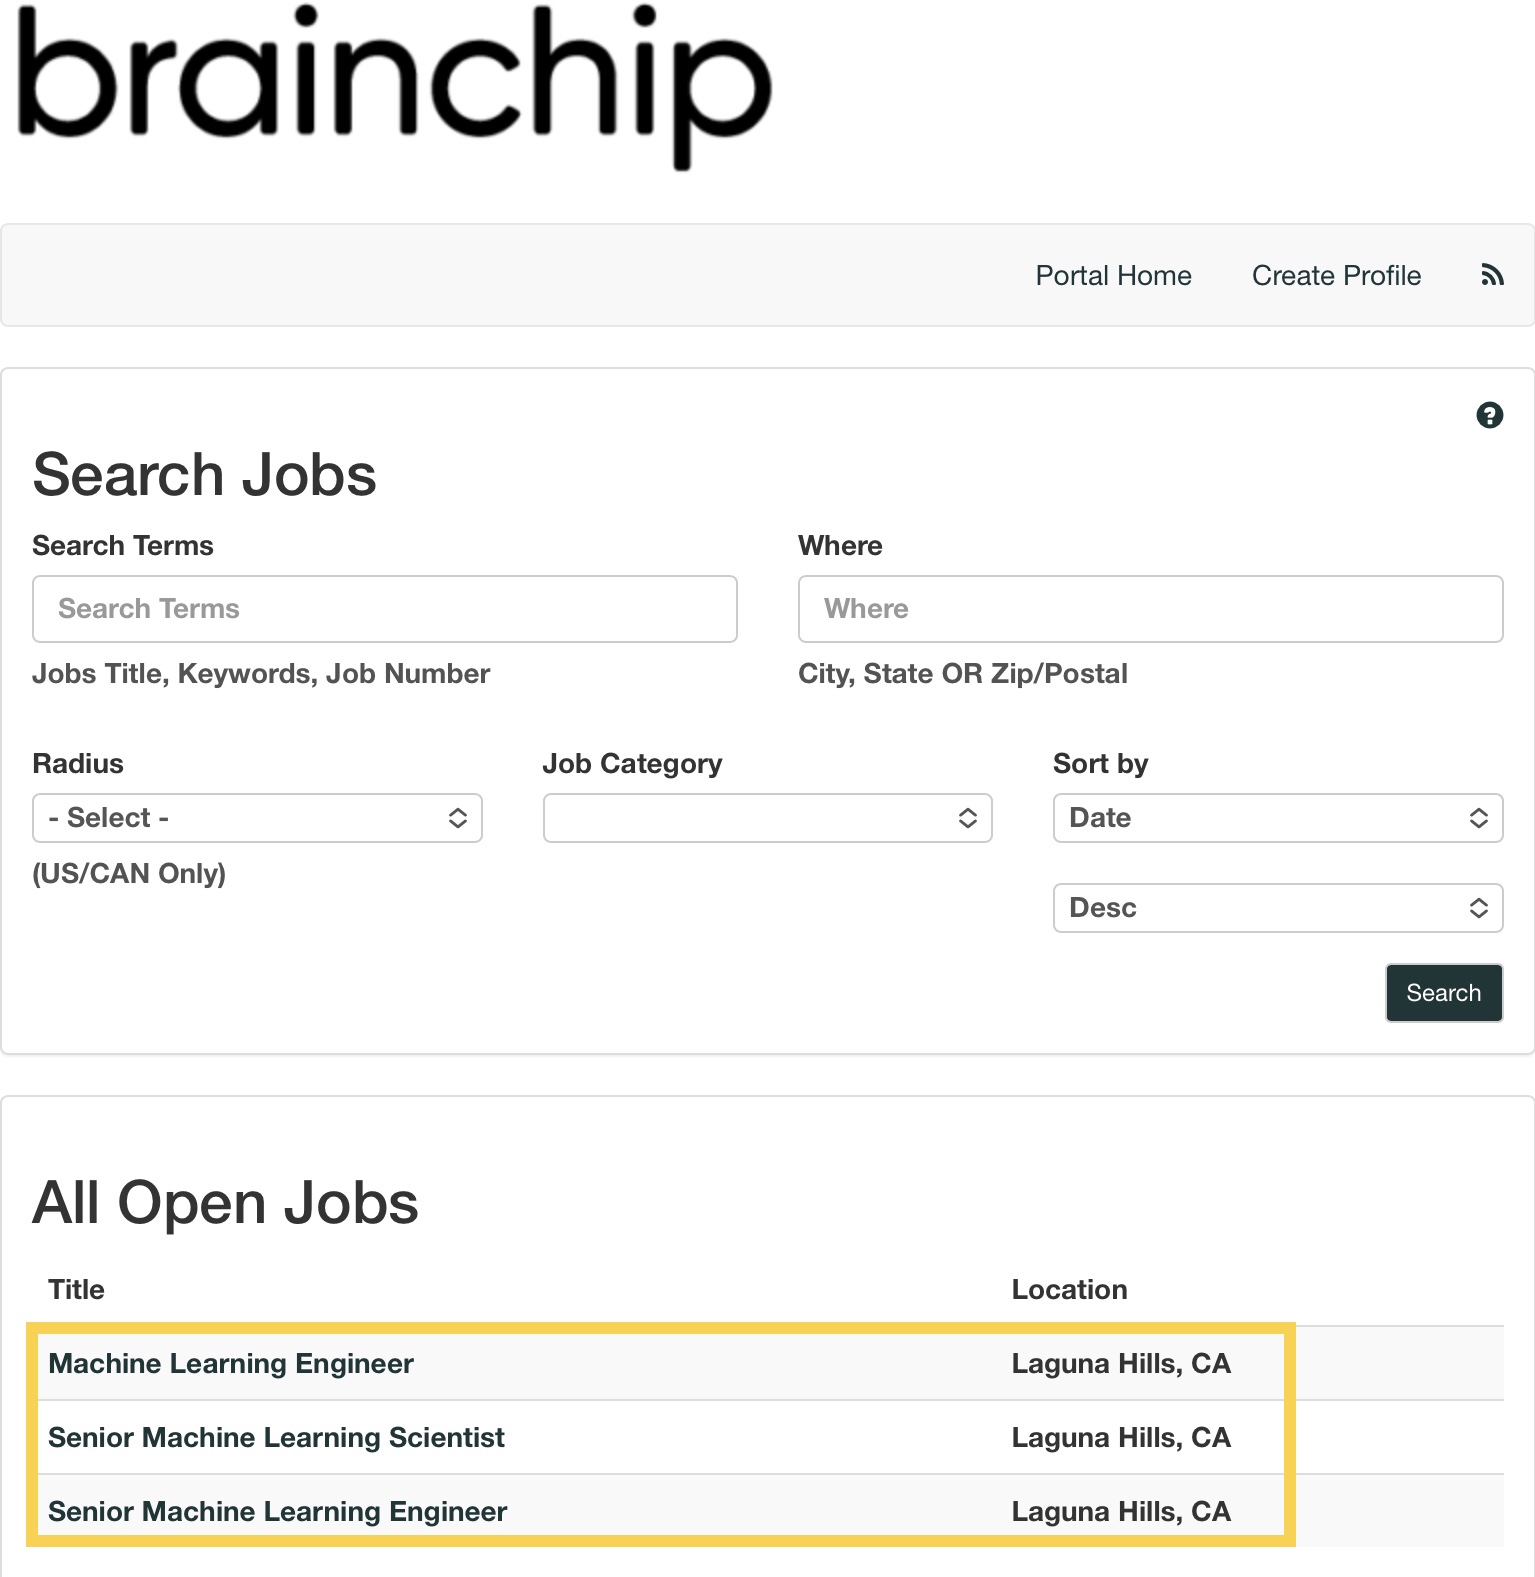
Task: Open the Senior Machine Learning Engineer listing
Action: pos(277,1512)
